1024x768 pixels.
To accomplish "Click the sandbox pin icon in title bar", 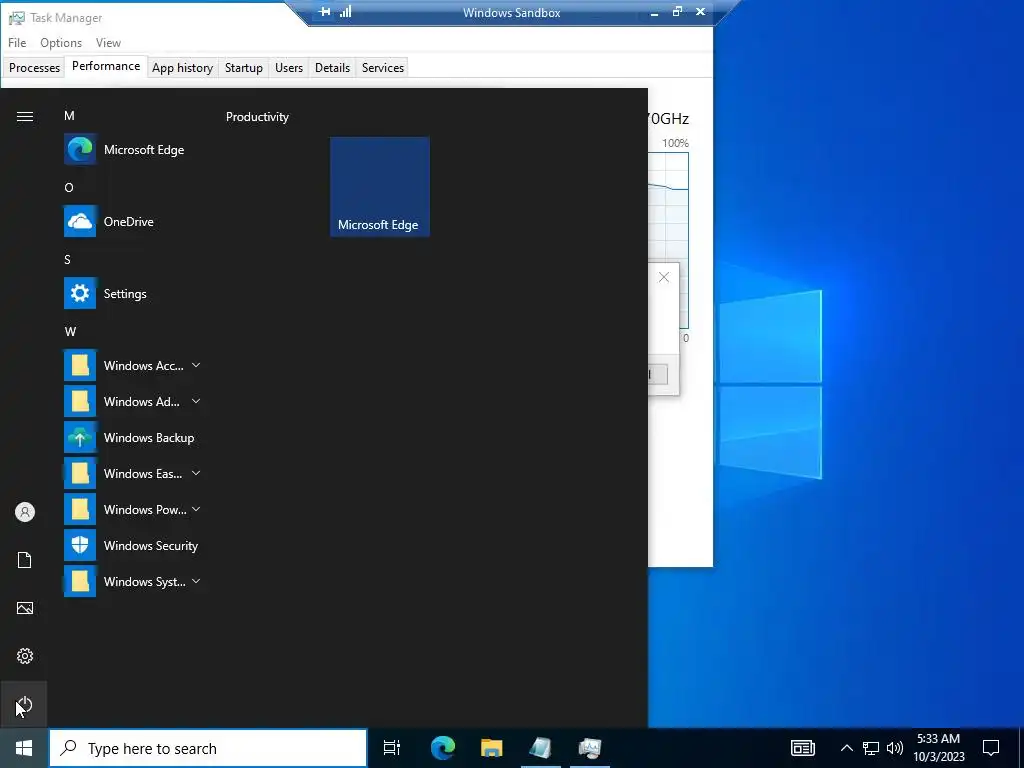I will click(325, 12).
